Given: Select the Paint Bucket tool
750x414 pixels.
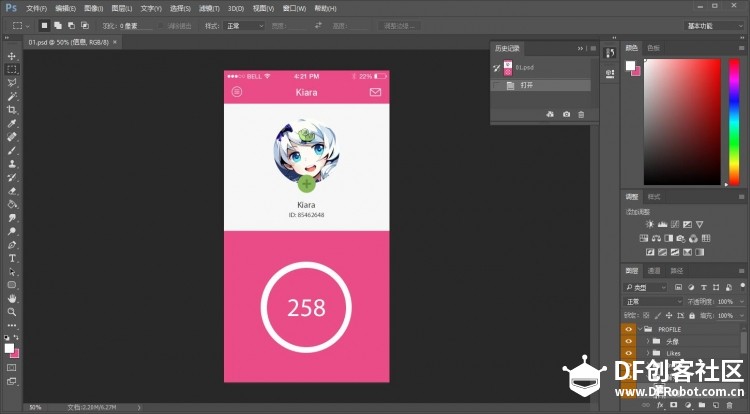Looking at the screenshot, I should (12, 204).
